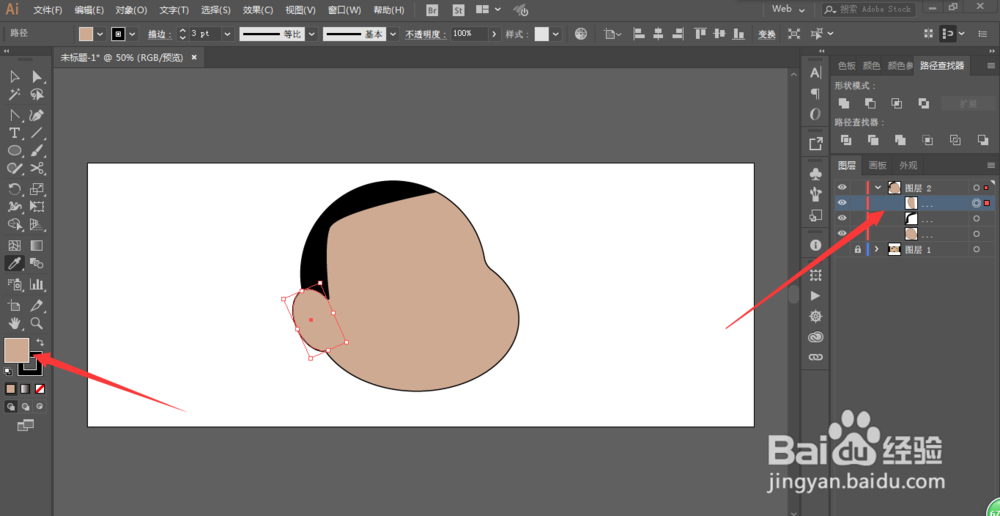Image resolution: width=1000 pixels, height=516 pixels.
Task: Click the Unite shape mode icon
Action: (844, 103)
